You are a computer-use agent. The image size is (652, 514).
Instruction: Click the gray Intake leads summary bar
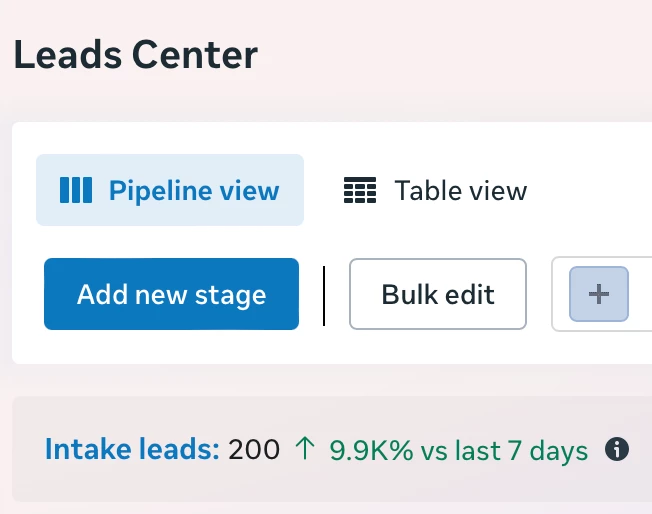pos(332,449)
